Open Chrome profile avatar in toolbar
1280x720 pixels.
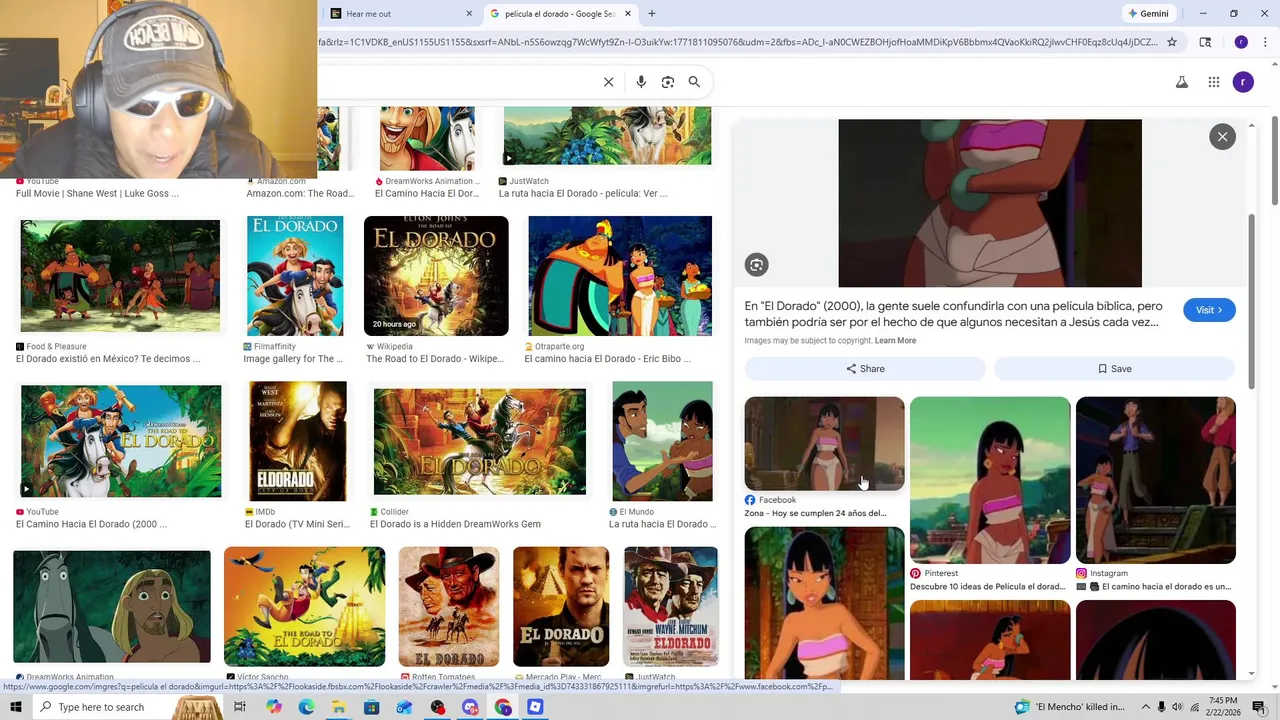coord(1241,42)
